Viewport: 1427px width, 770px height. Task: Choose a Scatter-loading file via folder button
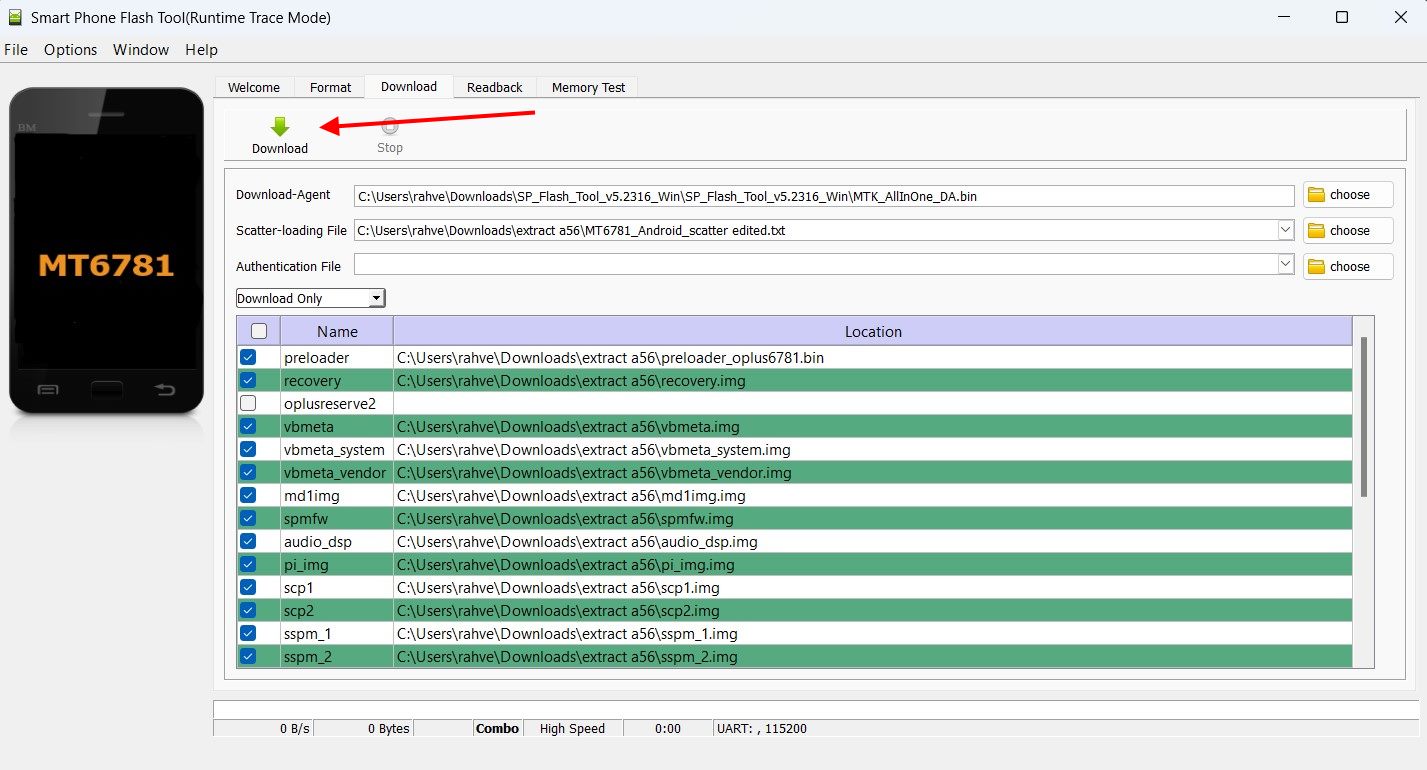point(1348,231)
